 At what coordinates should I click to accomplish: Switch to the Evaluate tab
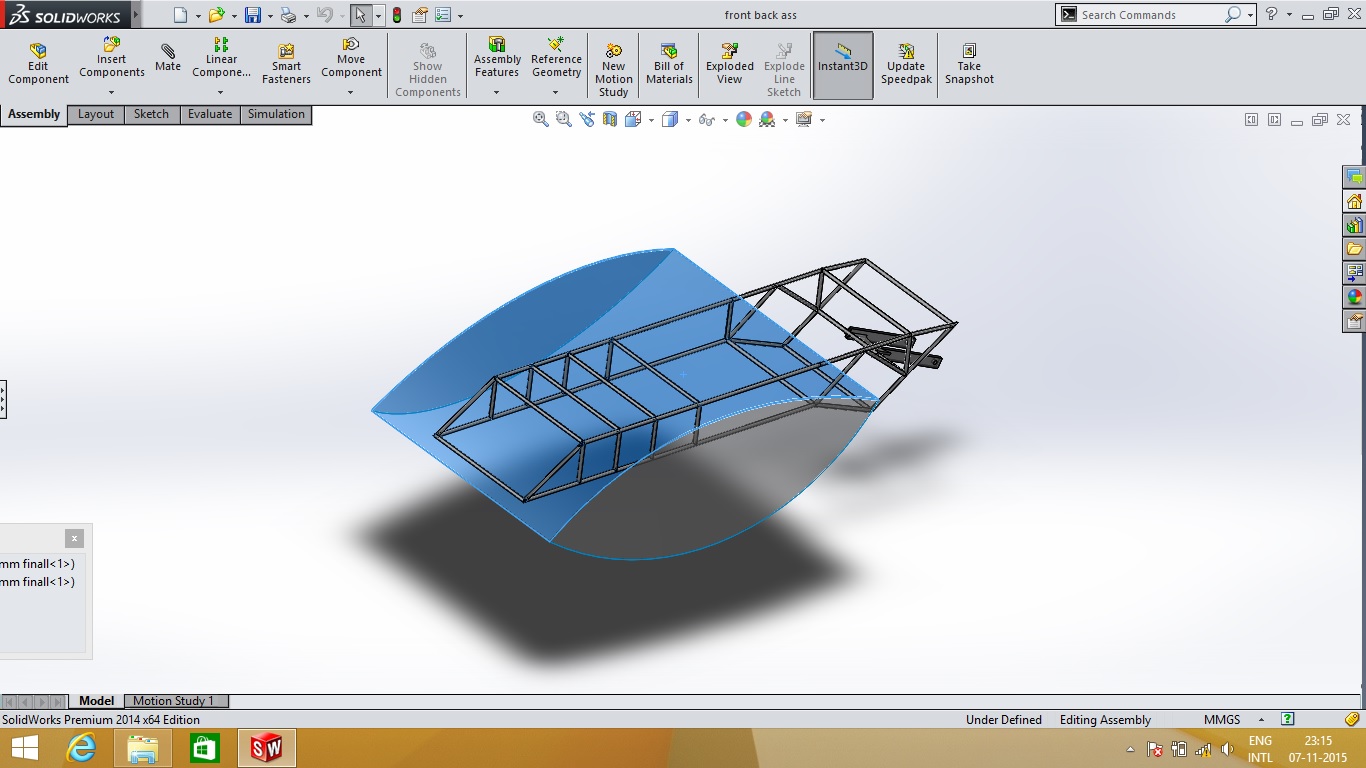[x=210, y=114]
